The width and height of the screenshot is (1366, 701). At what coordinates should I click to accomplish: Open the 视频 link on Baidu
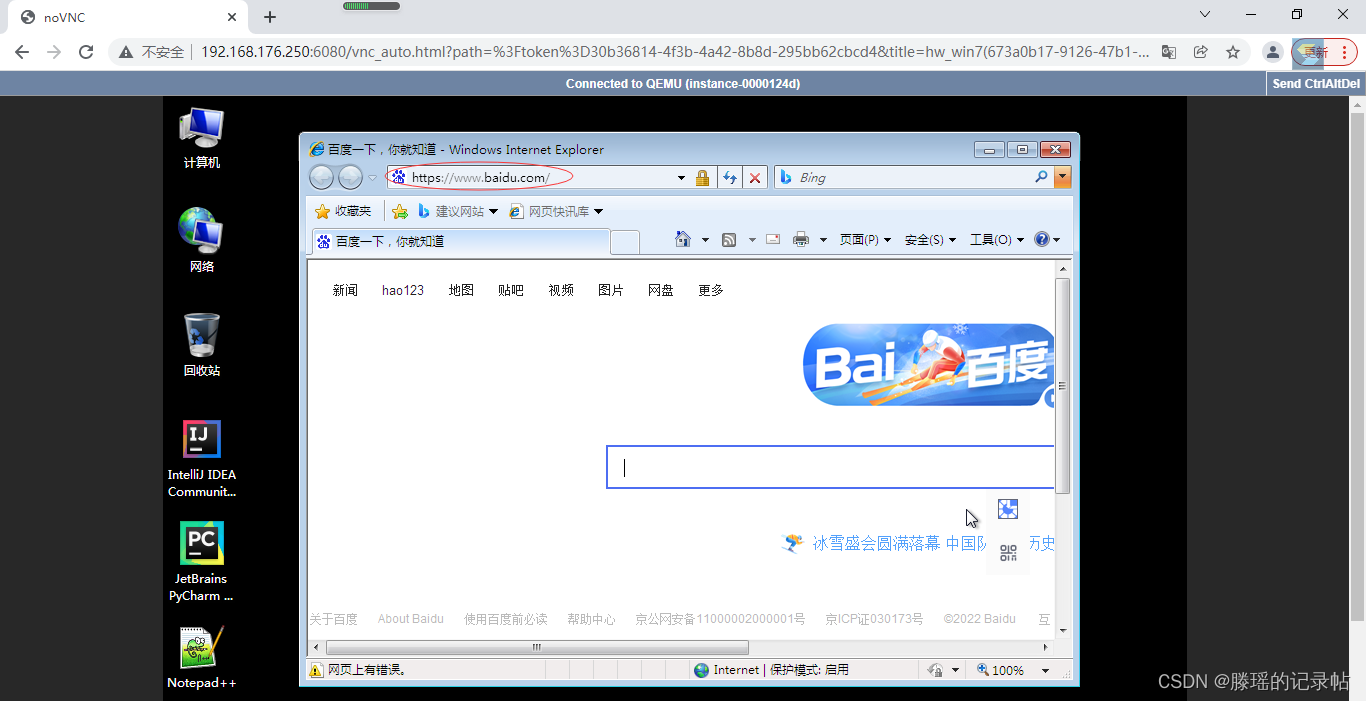(561, 290)
